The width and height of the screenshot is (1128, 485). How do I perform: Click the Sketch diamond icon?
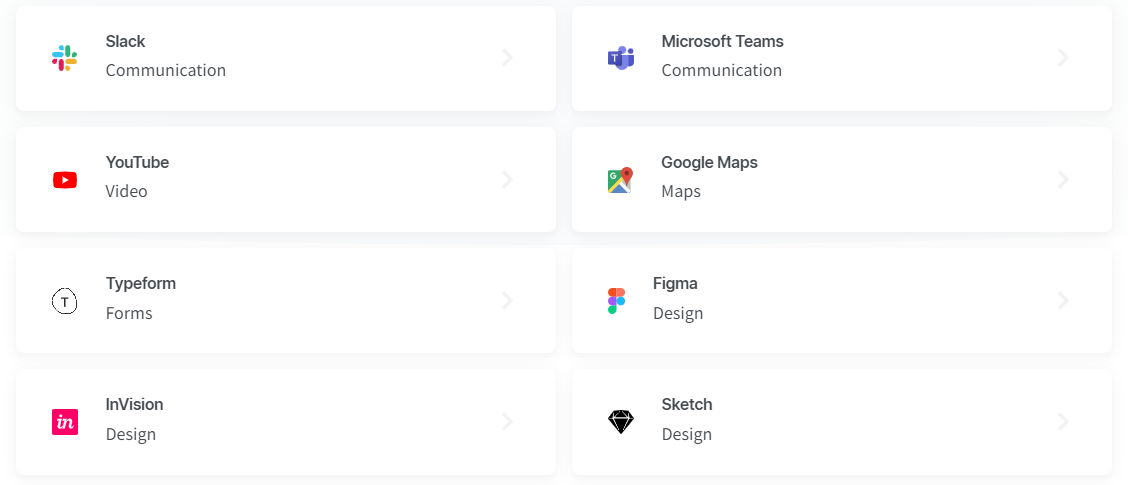click(x=620, y=422)
